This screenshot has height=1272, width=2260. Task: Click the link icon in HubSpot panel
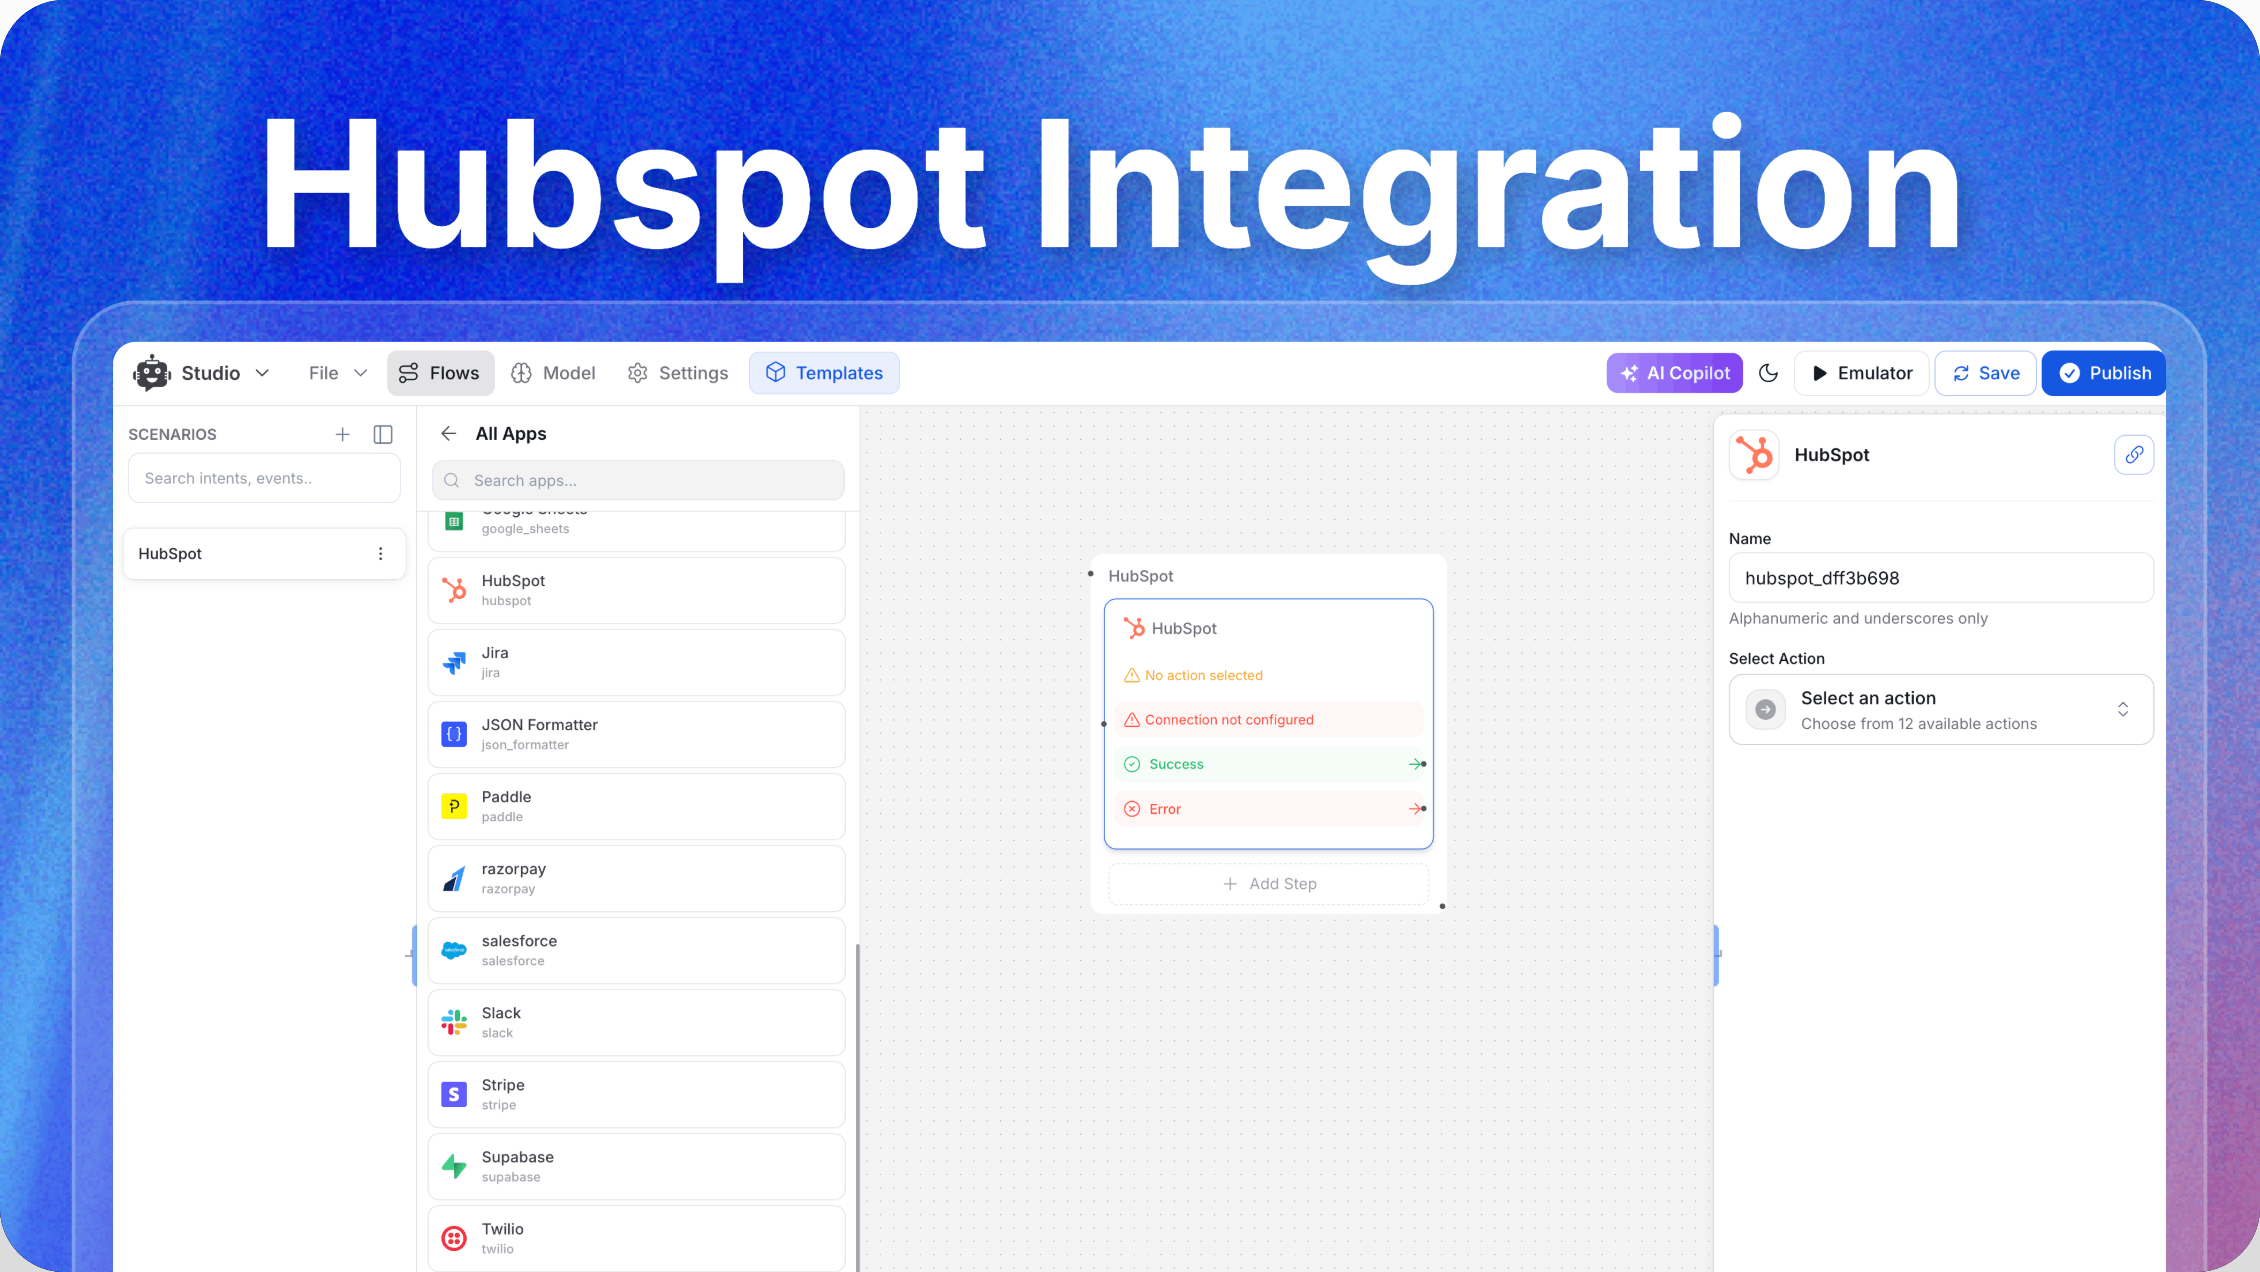pyautogui.click(x=2133, y=455)
